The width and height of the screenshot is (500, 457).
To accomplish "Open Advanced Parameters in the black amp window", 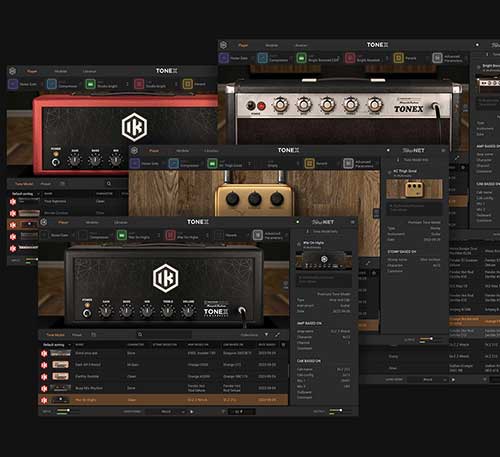I will [x=258, y=235].
